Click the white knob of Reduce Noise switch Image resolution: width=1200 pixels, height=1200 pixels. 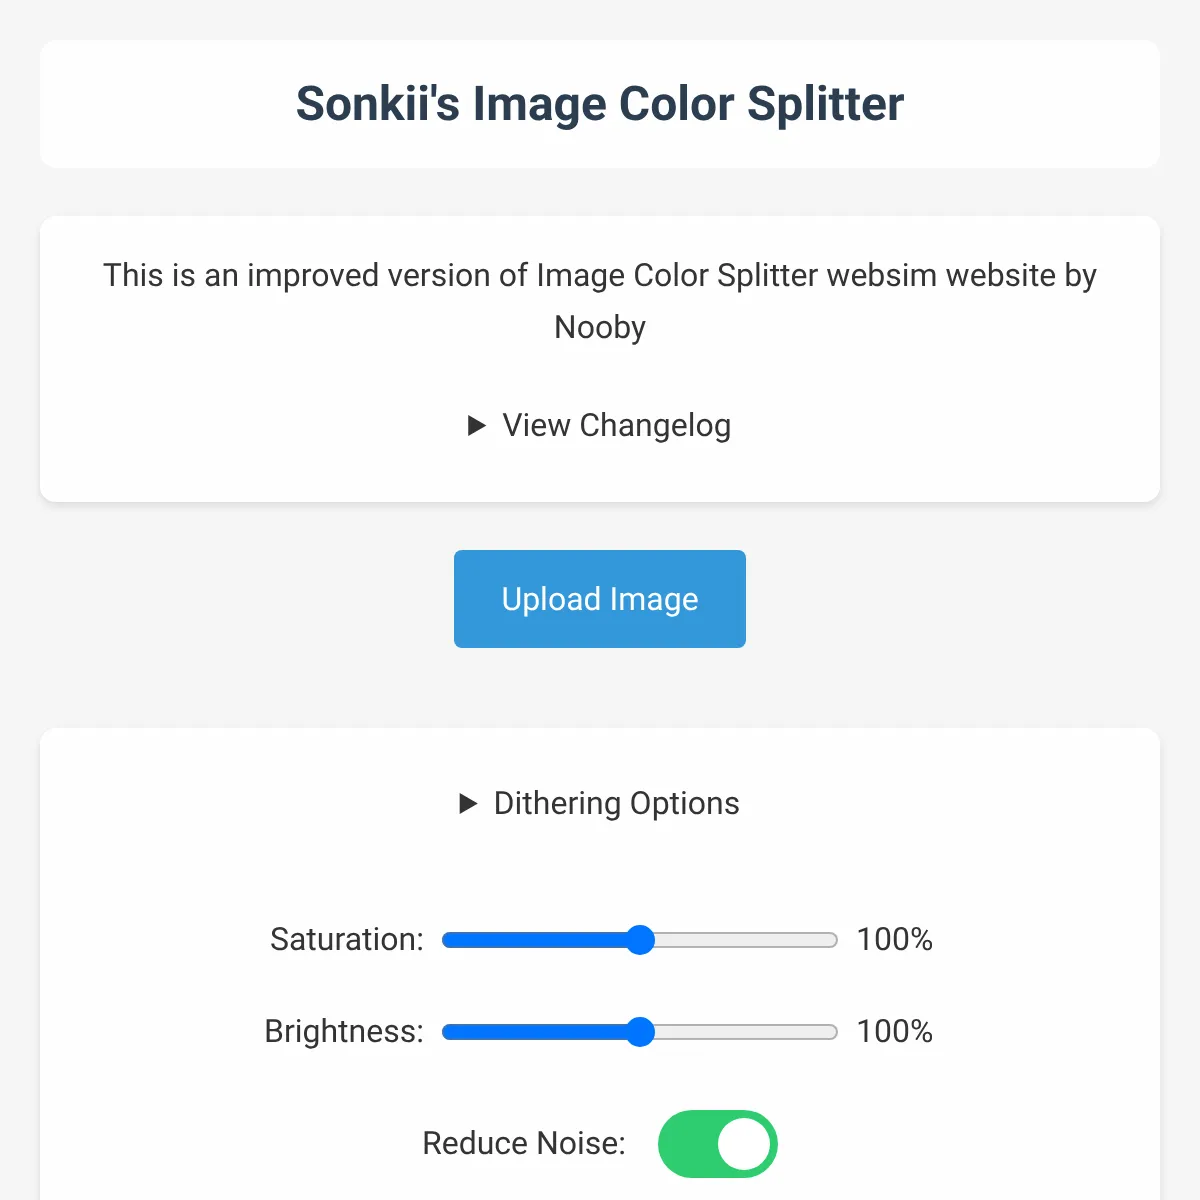click(745, 1144)
